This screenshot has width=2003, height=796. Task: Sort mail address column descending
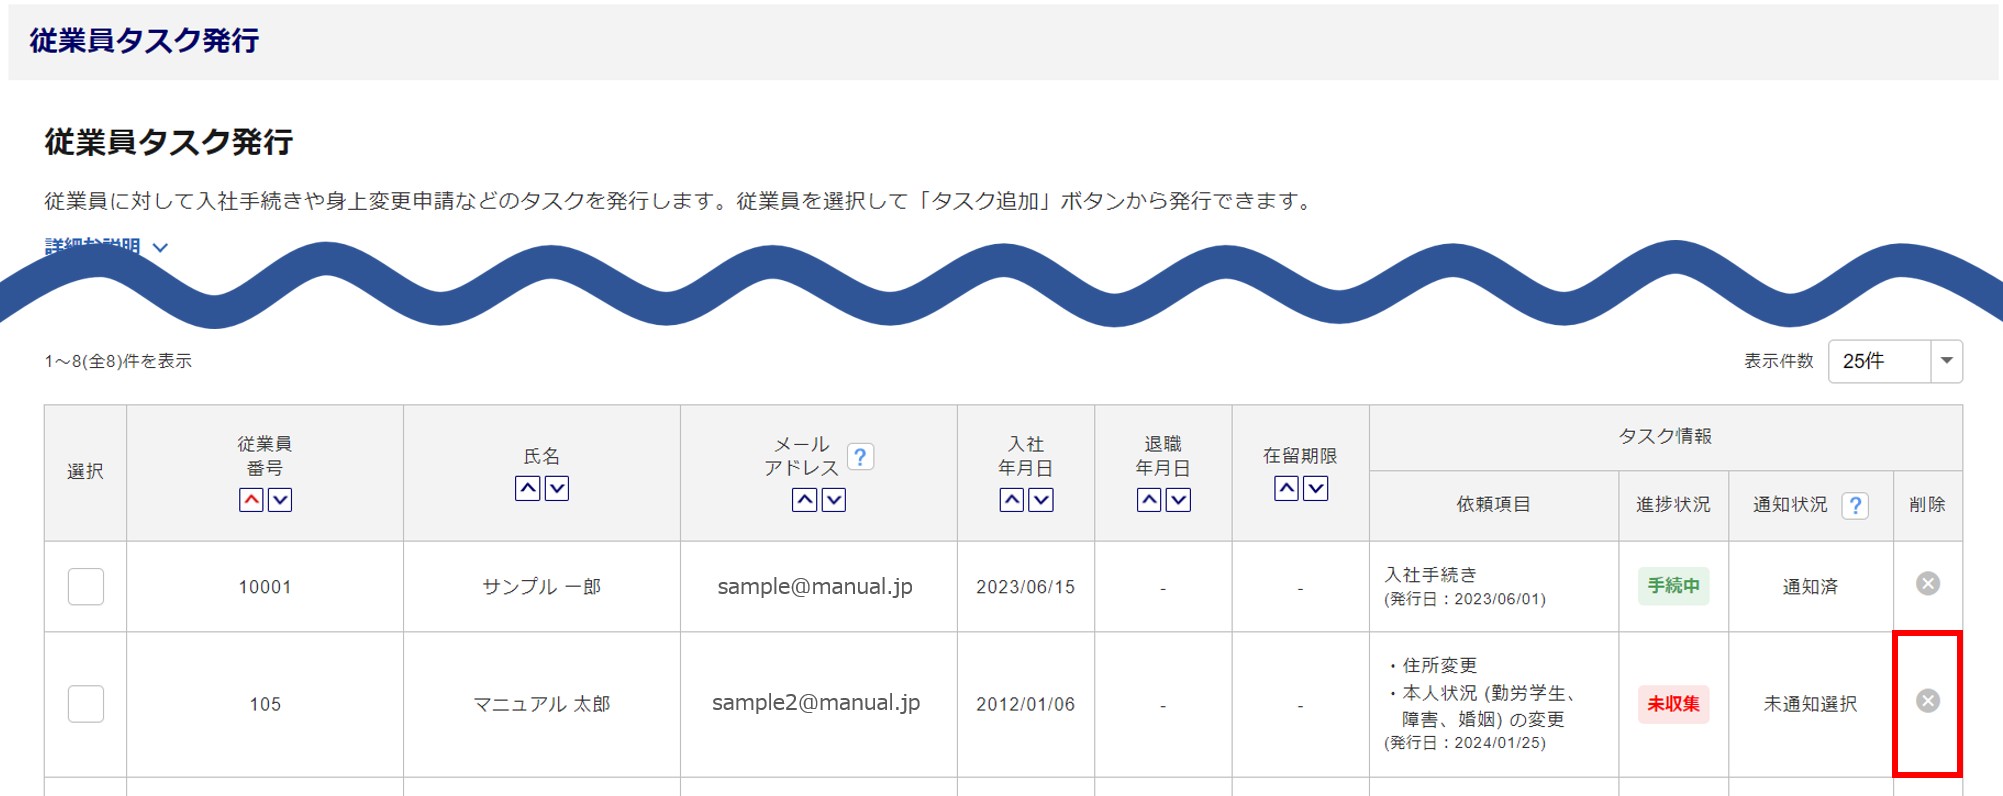pos(834,500)
